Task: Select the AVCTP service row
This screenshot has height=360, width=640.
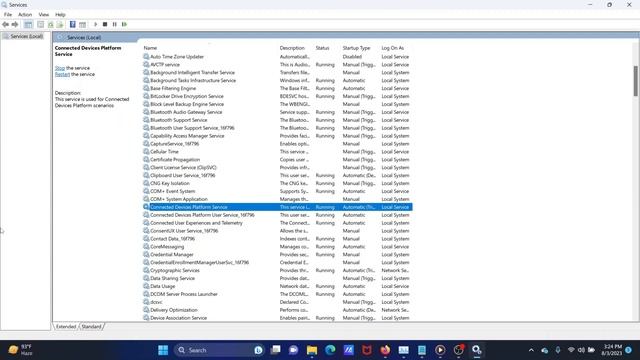Action: (x=278, y=64)
